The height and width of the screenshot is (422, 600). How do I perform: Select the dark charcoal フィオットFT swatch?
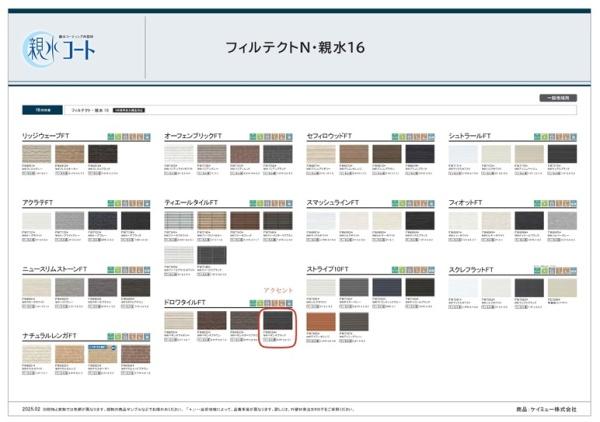point(529,221)
